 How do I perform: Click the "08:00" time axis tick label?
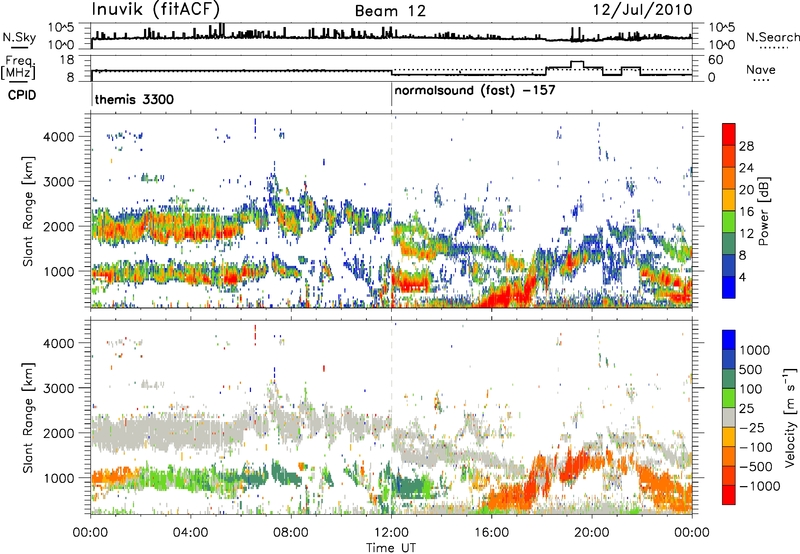point(291,533)
